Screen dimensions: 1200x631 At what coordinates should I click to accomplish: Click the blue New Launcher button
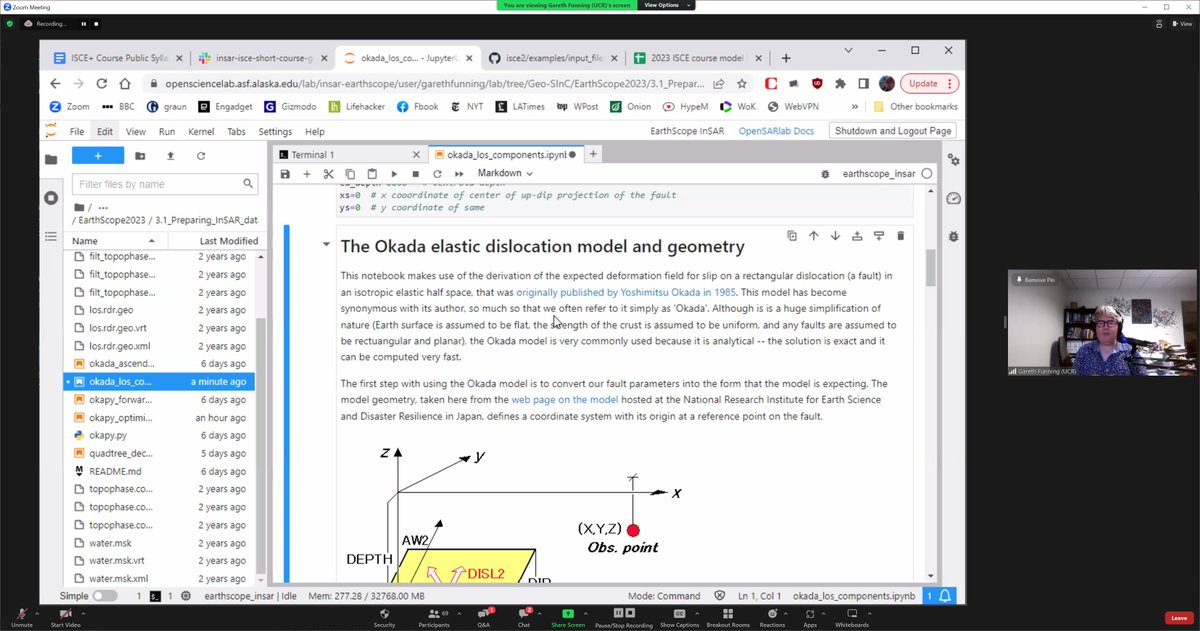[x=98, y=156]
